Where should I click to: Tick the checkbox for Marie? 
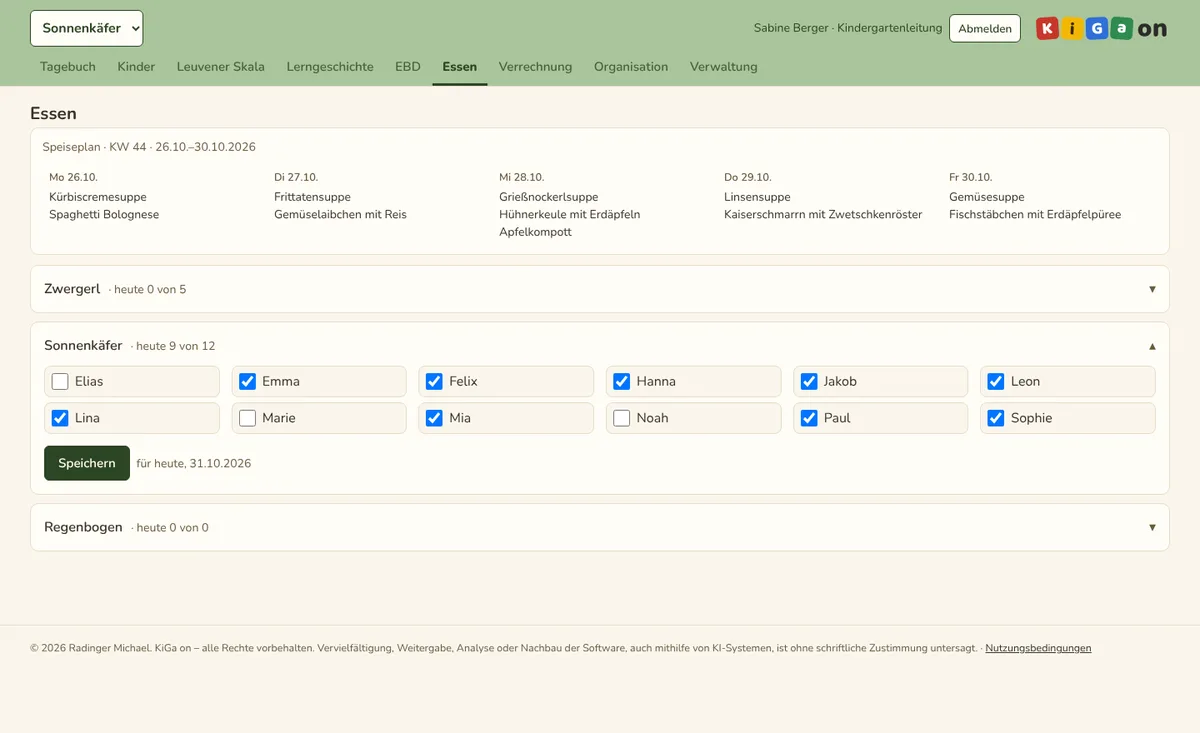click(247, 418)
